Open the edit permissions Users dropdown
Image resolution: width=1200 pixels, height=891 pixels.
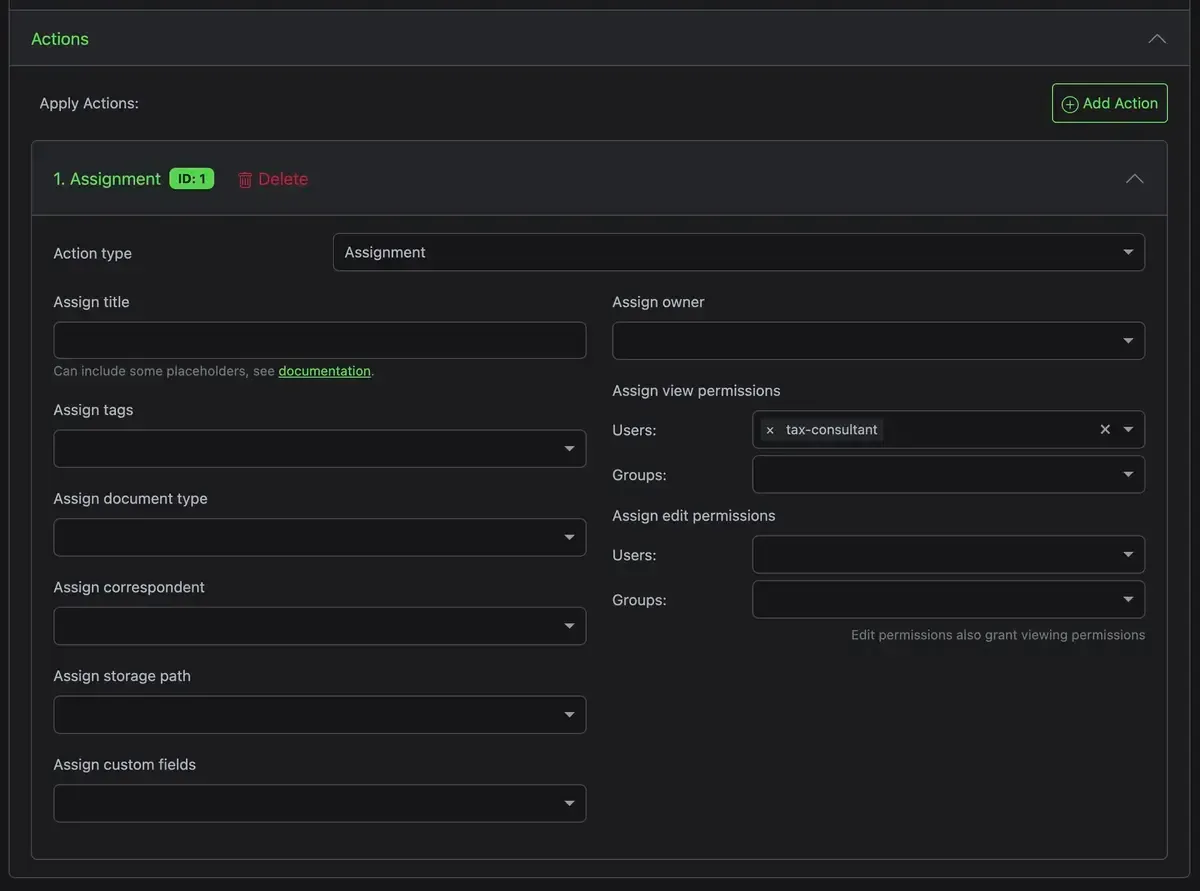(x=948, y=554)
